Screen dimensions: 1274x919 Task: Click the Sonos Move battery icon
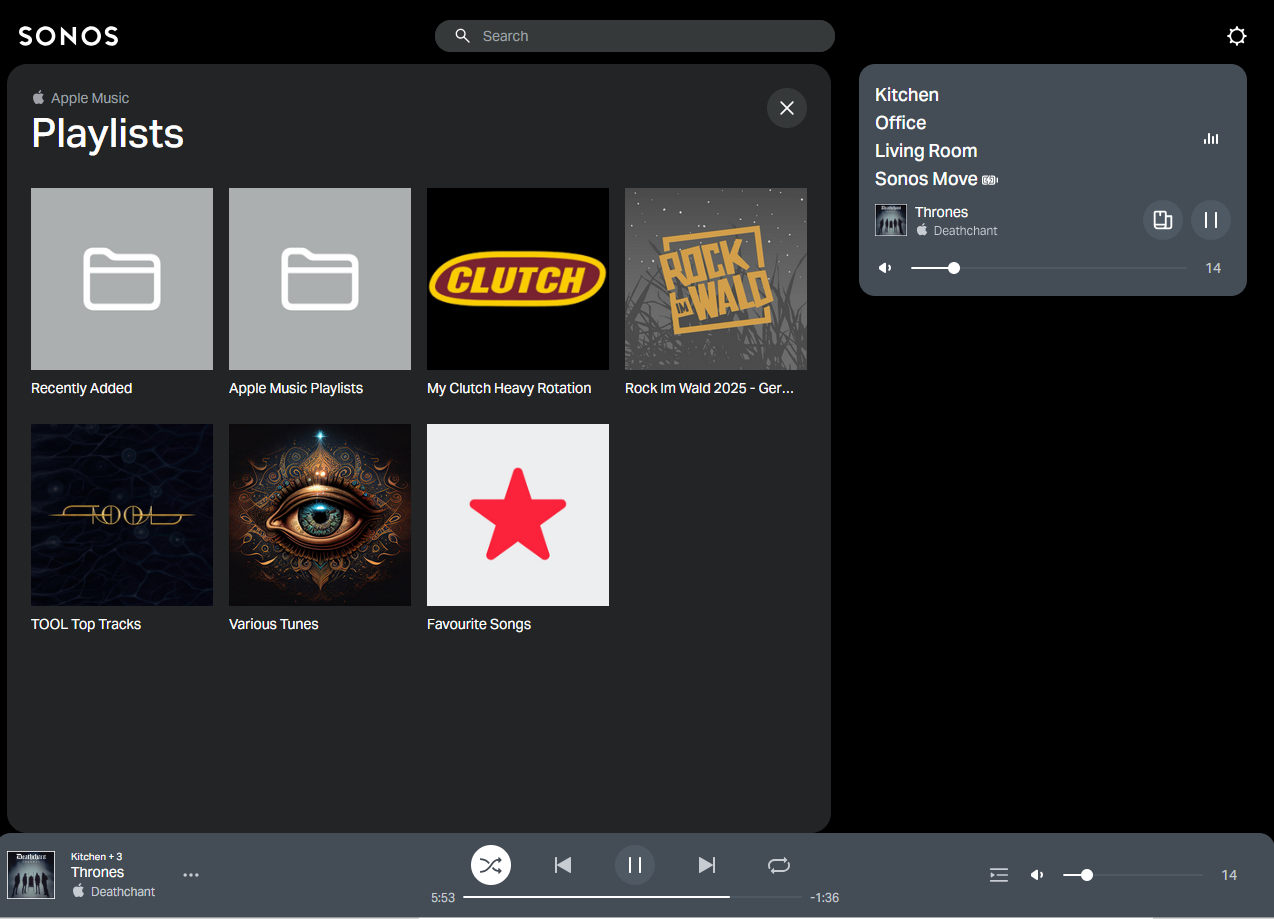[990, 180]
